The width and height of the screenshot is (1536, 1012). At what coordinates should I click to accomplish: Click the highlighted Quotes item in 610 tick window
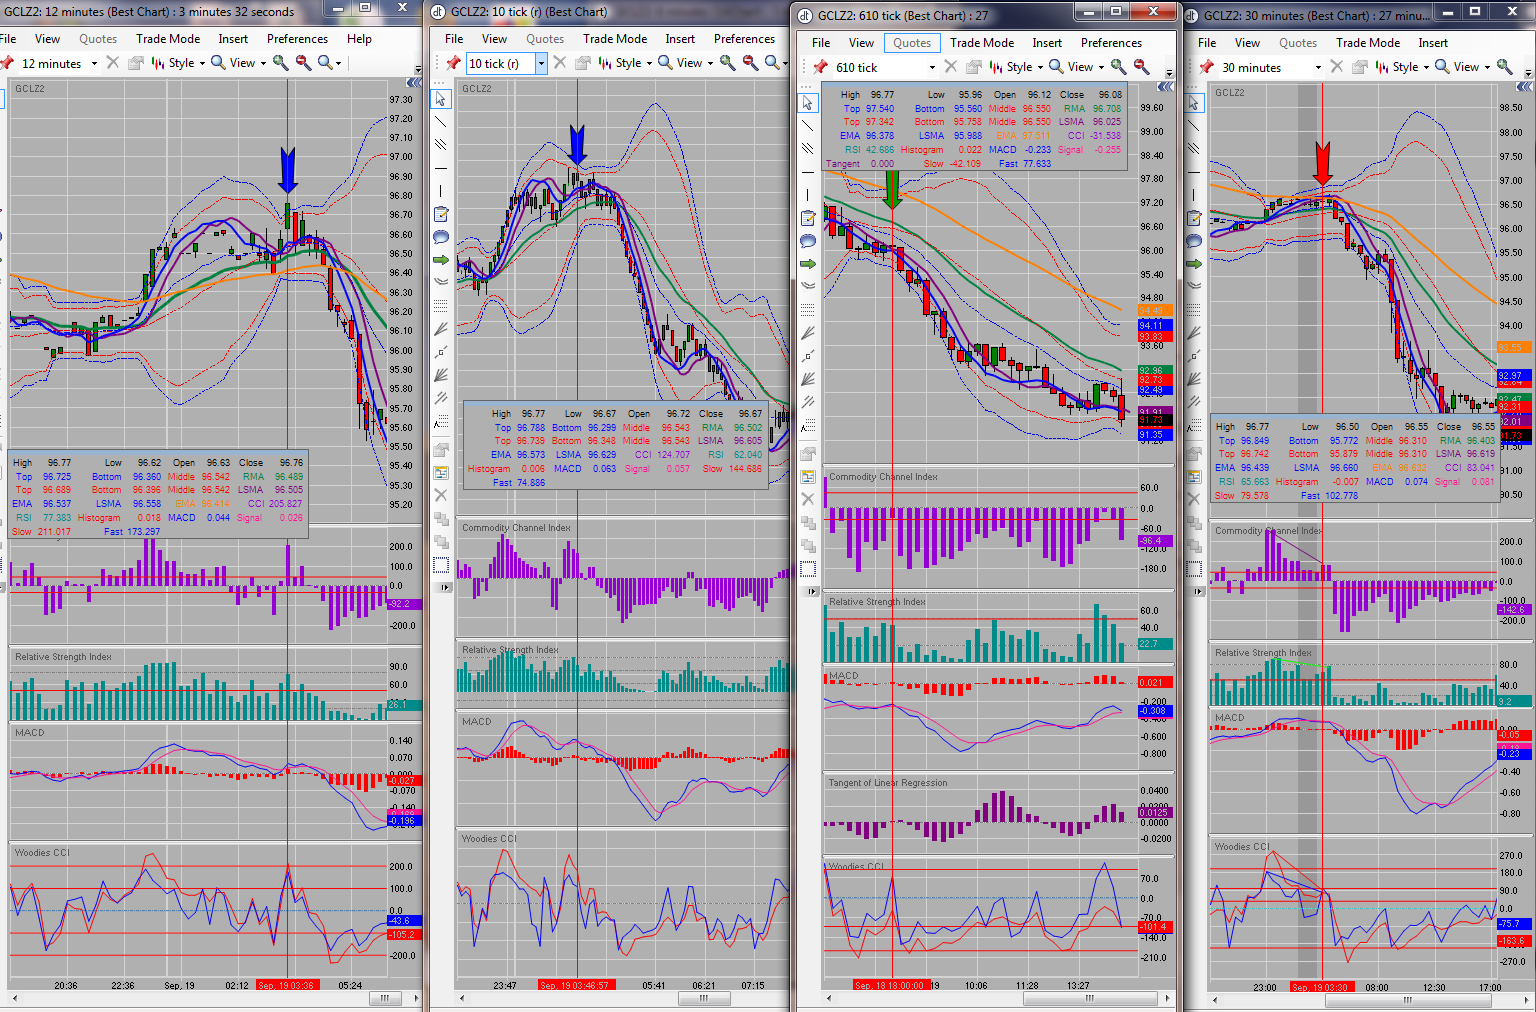click(x=912, y=43)
